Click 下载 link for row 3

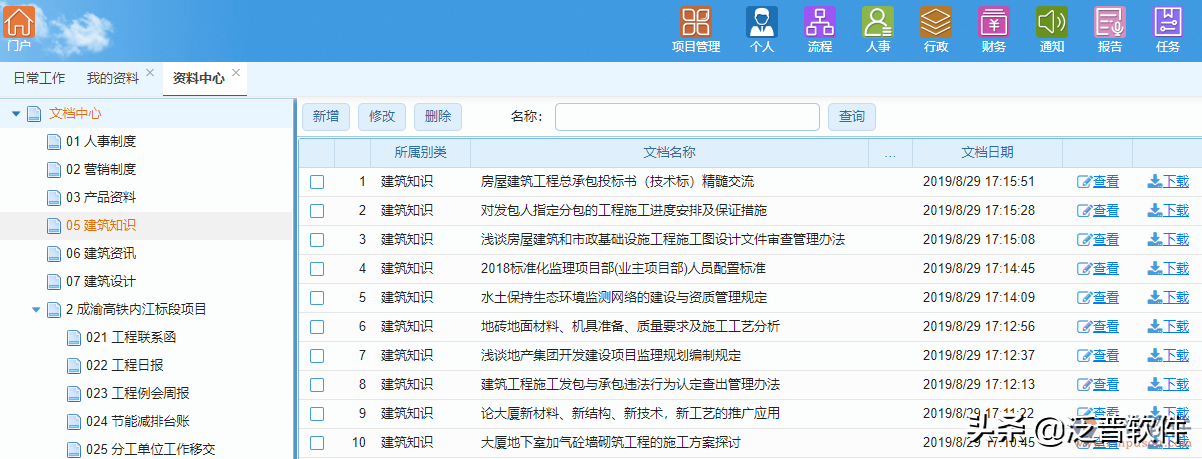pos(1169,240)
